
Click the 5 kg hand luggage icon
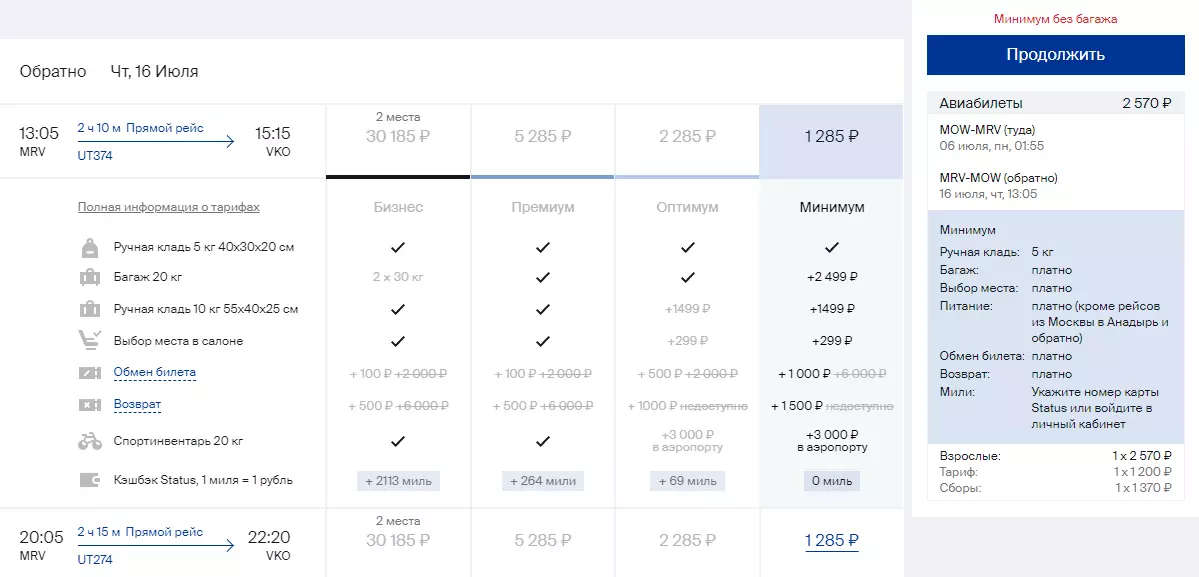click(x=90, y=247)
